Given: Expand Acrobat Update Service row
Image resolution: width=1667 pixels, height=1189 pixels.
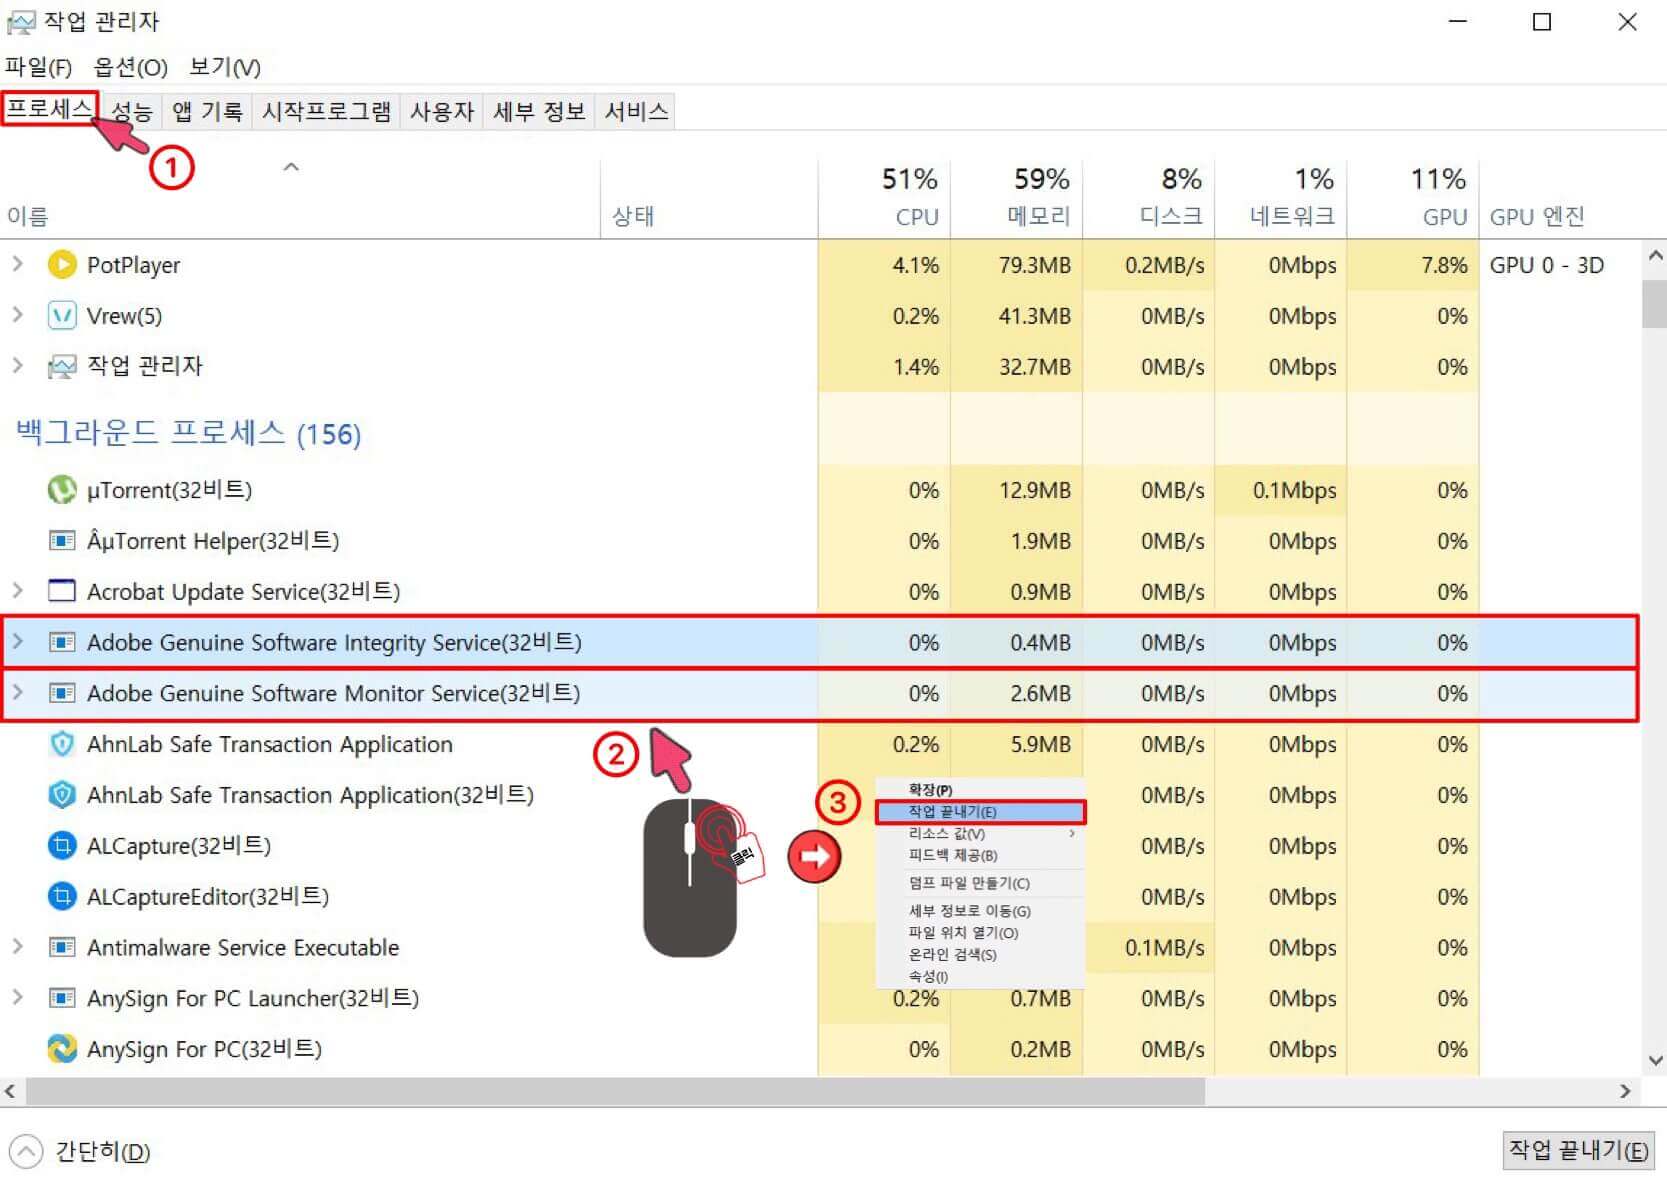Looking at the screenshot, I should [x=17, y=590].
